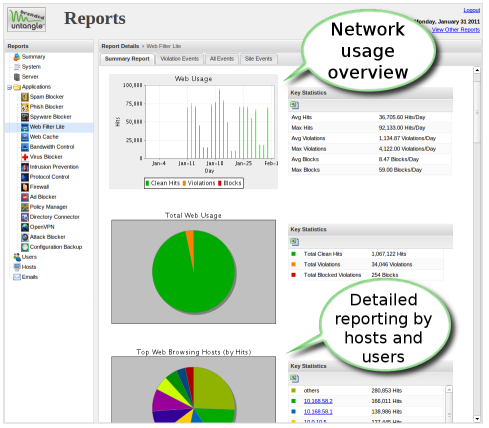The height and width of the screenshot is (428, 489).
Task: Click the Total Web Usage pie chart
Action: coord(193,272)
